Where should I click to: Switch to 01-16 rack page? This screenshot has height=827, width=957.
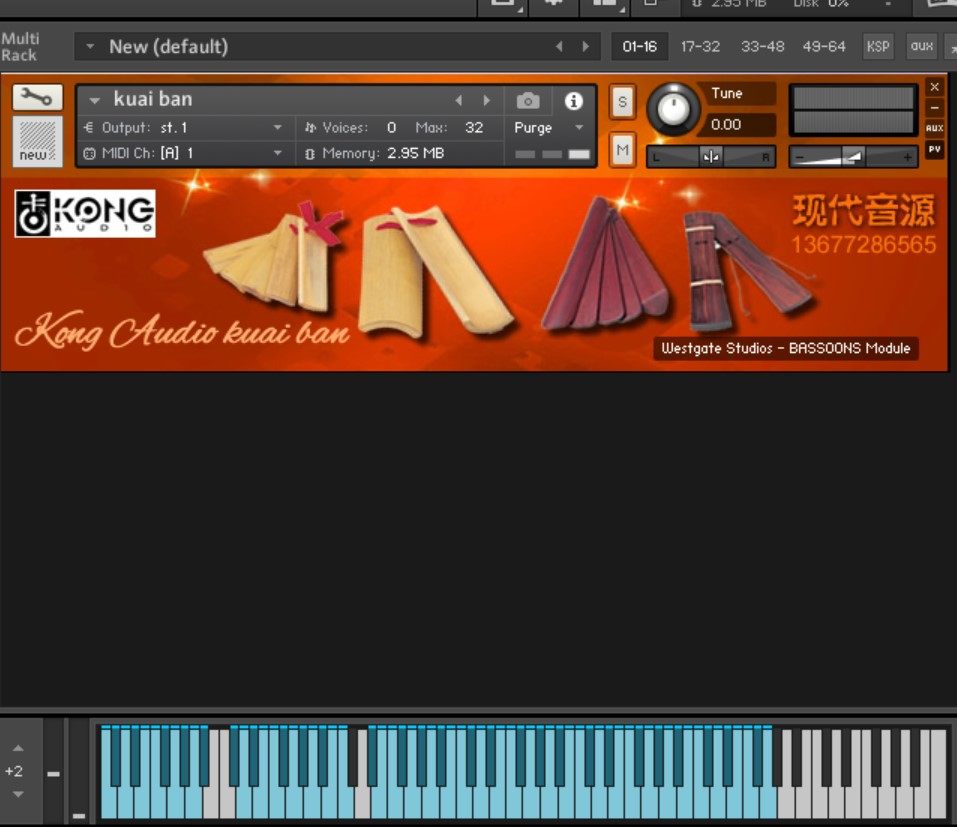[640, 46]
